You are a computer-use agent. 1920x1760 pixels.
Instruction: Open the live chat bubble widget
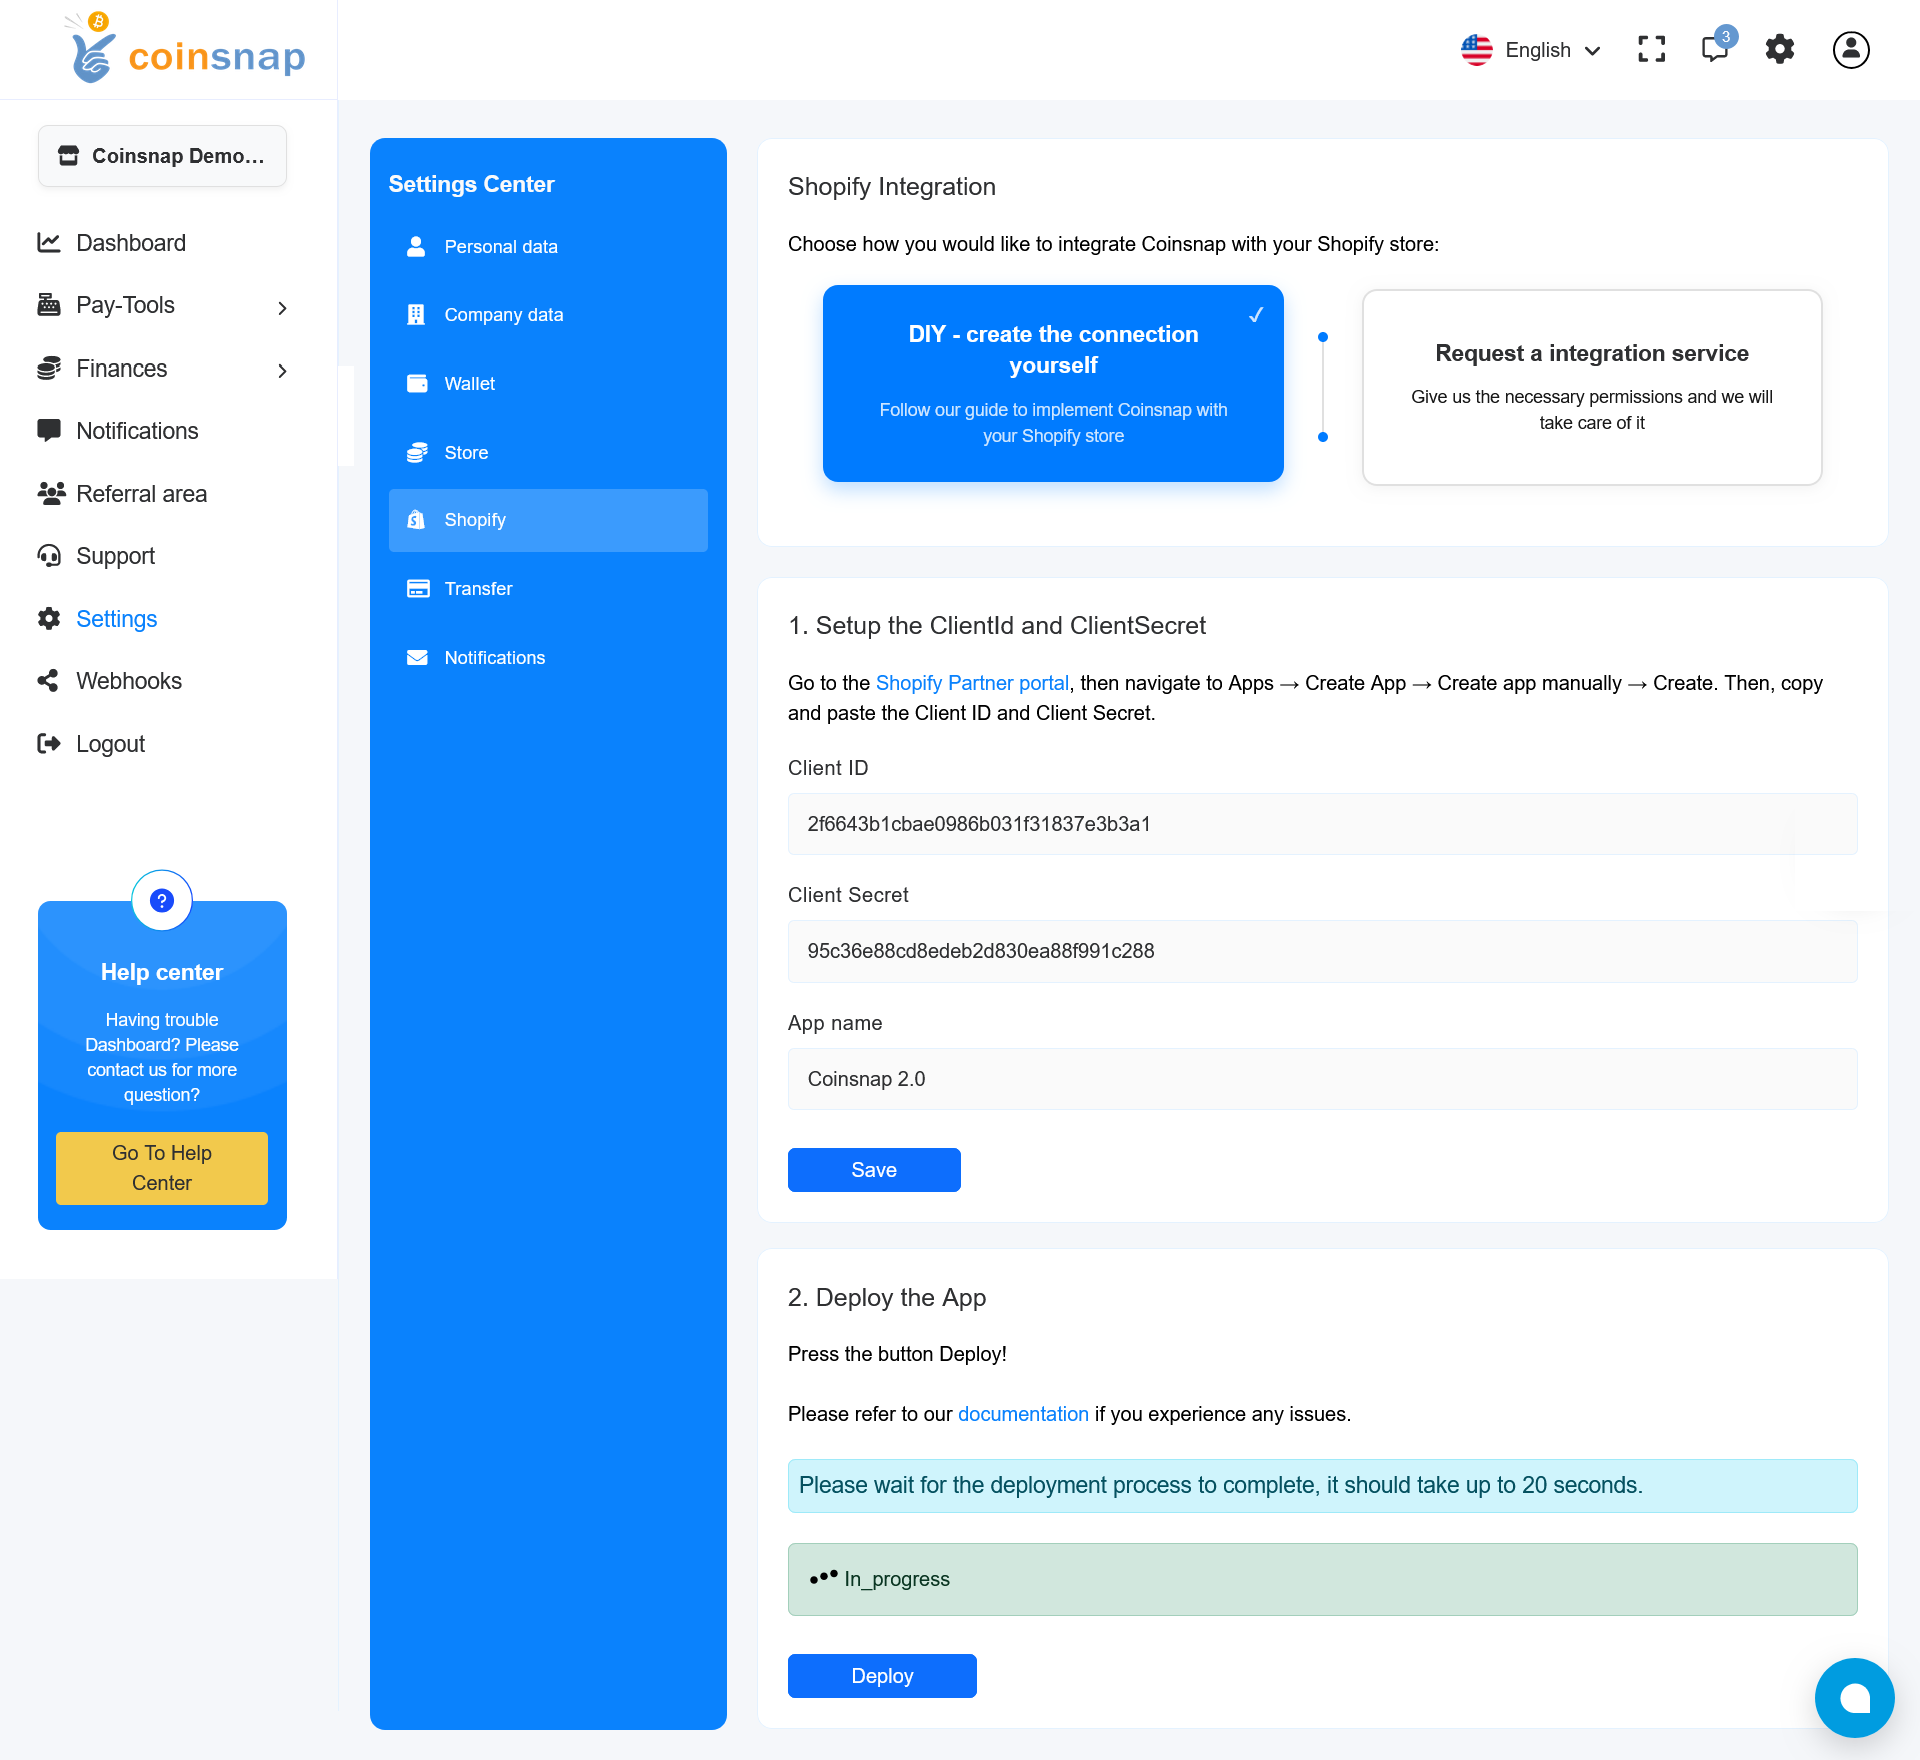tap(1854, 1697)
